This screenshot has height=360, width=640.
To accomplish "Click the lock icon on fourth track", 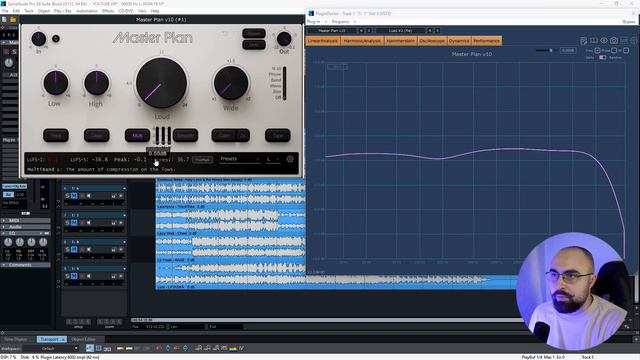I will coord(114,276).
